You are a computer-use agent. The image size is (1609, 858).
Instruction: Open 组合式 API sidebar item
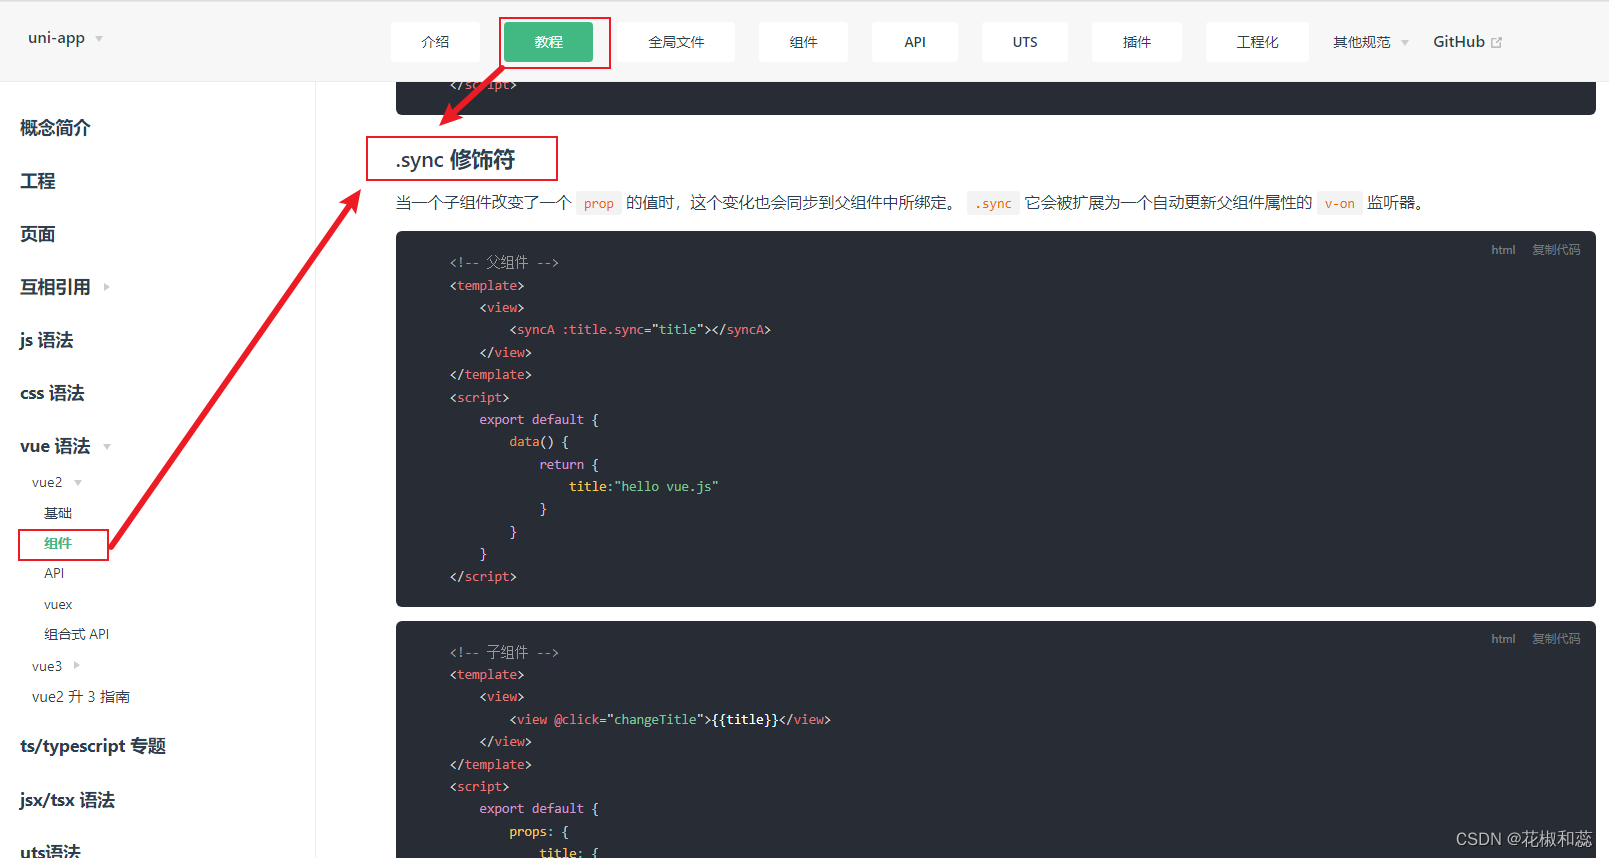tap(77, 634)
